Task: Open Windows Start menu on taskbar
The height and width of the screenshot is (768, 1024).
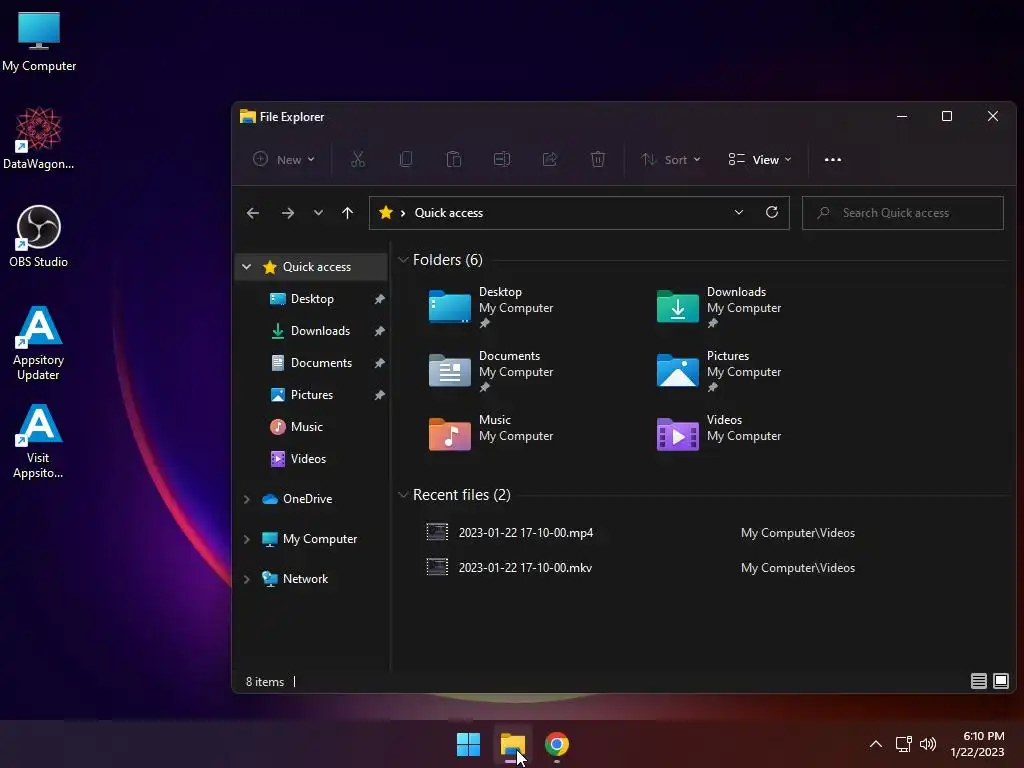Action: (x=468, y=744)
